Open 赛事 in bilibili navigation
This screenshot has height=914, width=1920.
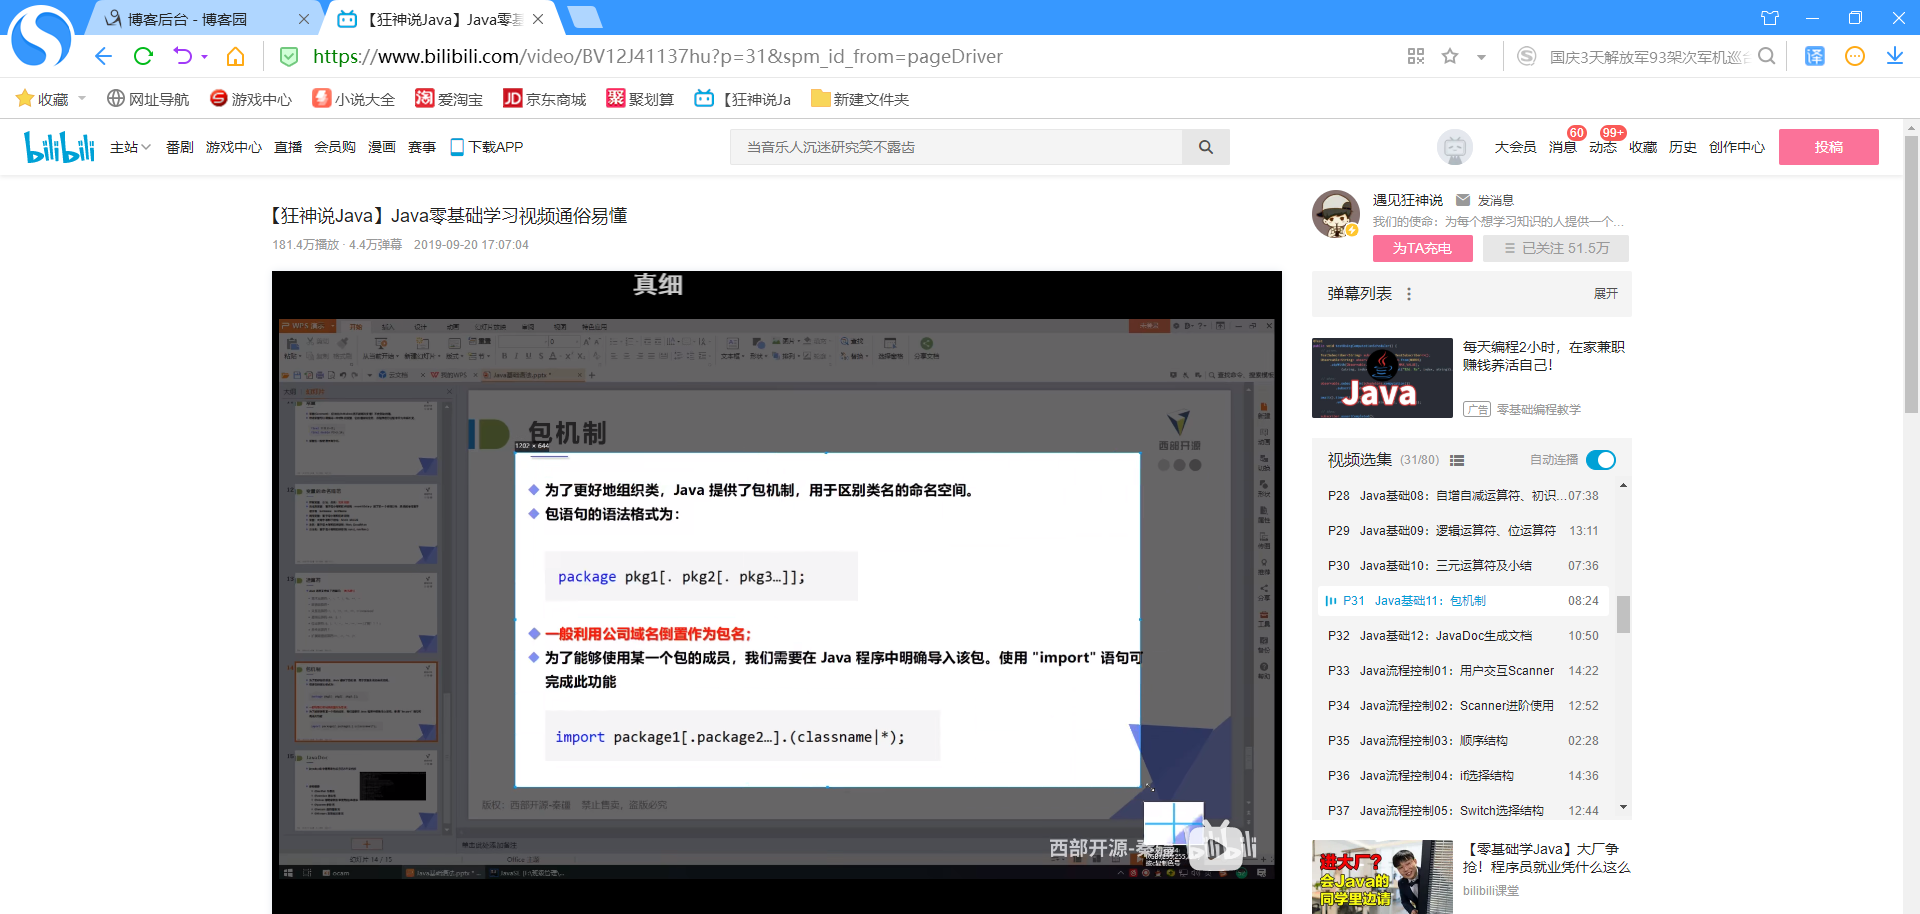422,147
